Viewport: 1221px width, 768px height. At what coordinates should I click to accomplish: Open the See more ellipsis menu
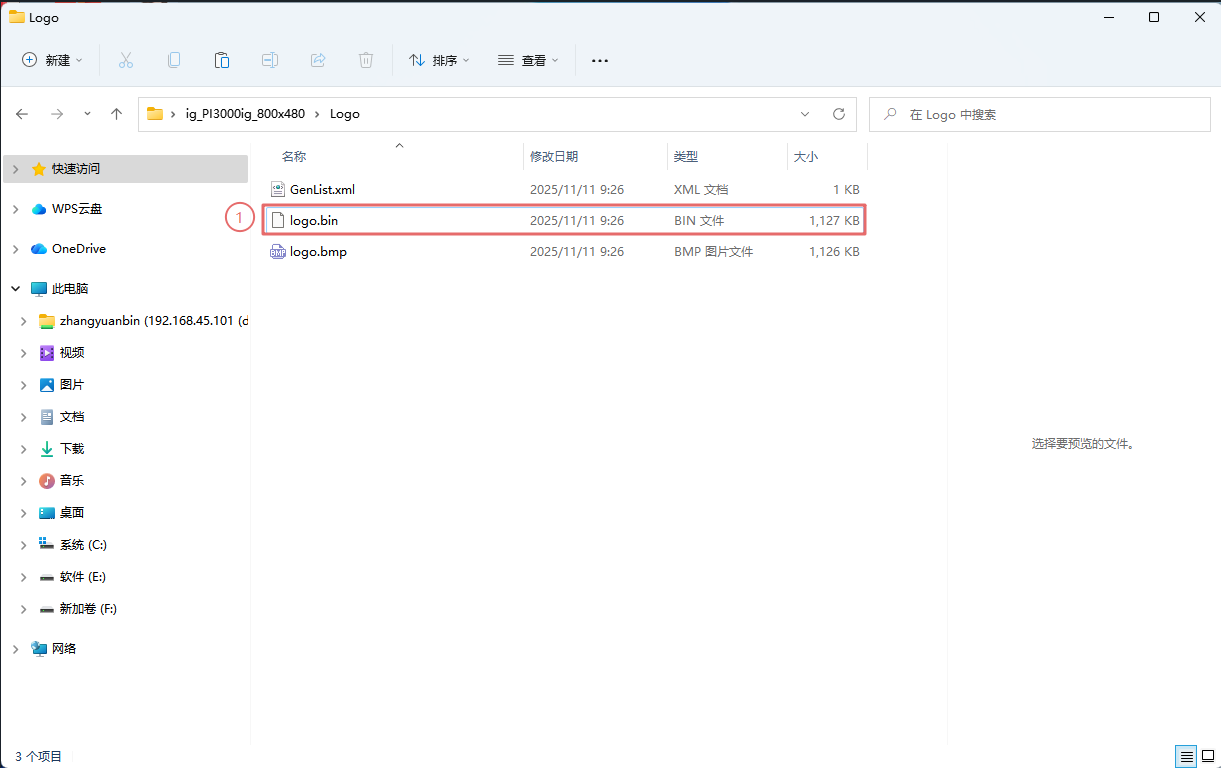pos(600,60)
